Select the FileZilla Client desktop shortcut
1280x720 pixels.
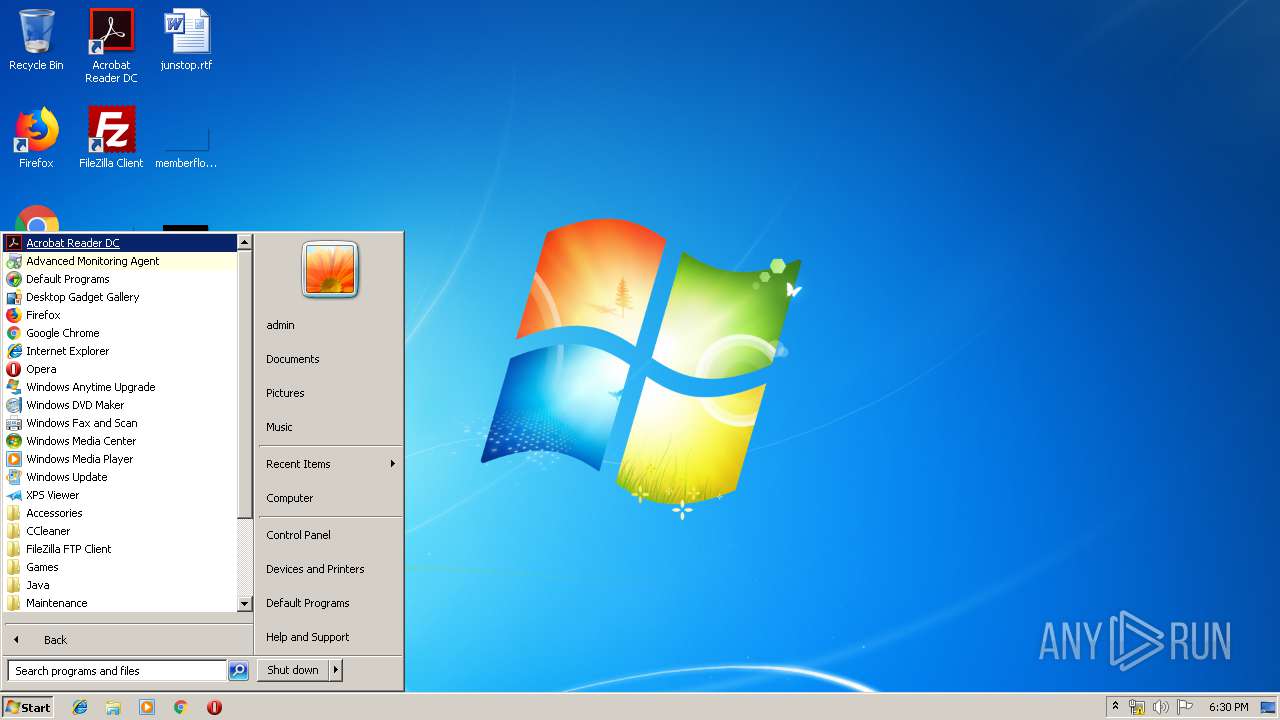click(111, 137)
